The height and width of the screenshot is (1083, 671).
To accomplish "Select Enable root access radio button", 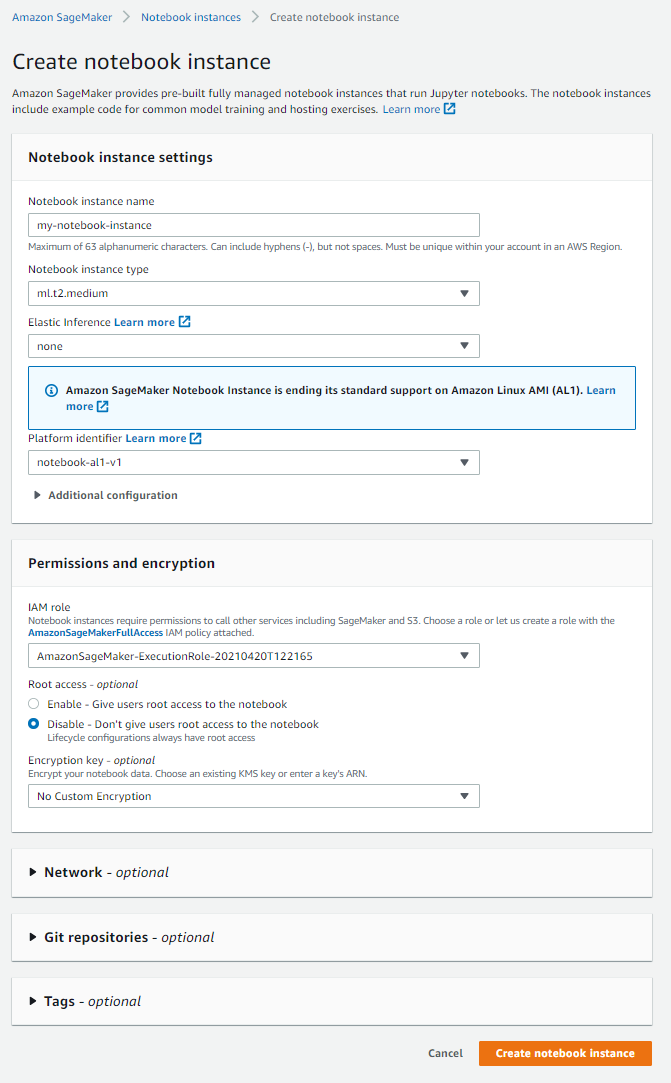I will (x=34, y=704).
